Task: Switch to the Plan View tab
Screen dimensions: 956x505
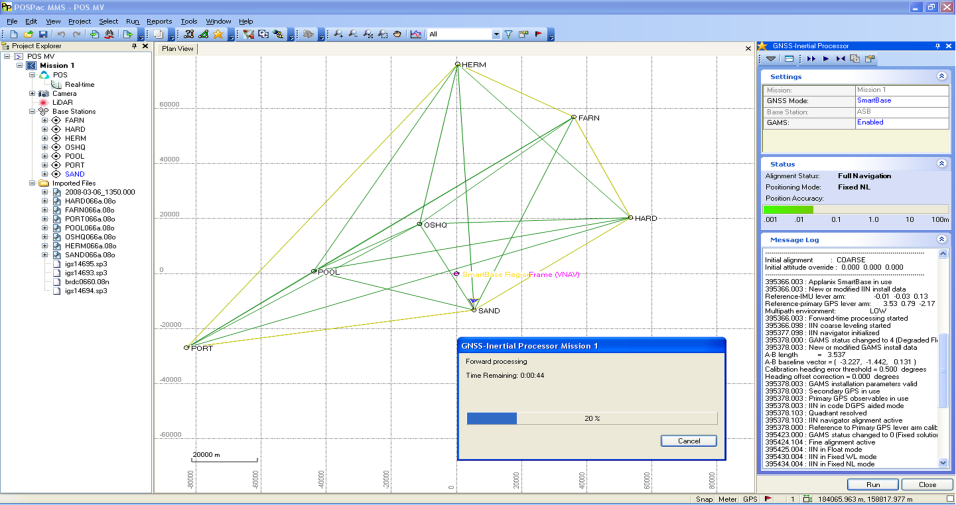Action: click(x=178, y=47)
